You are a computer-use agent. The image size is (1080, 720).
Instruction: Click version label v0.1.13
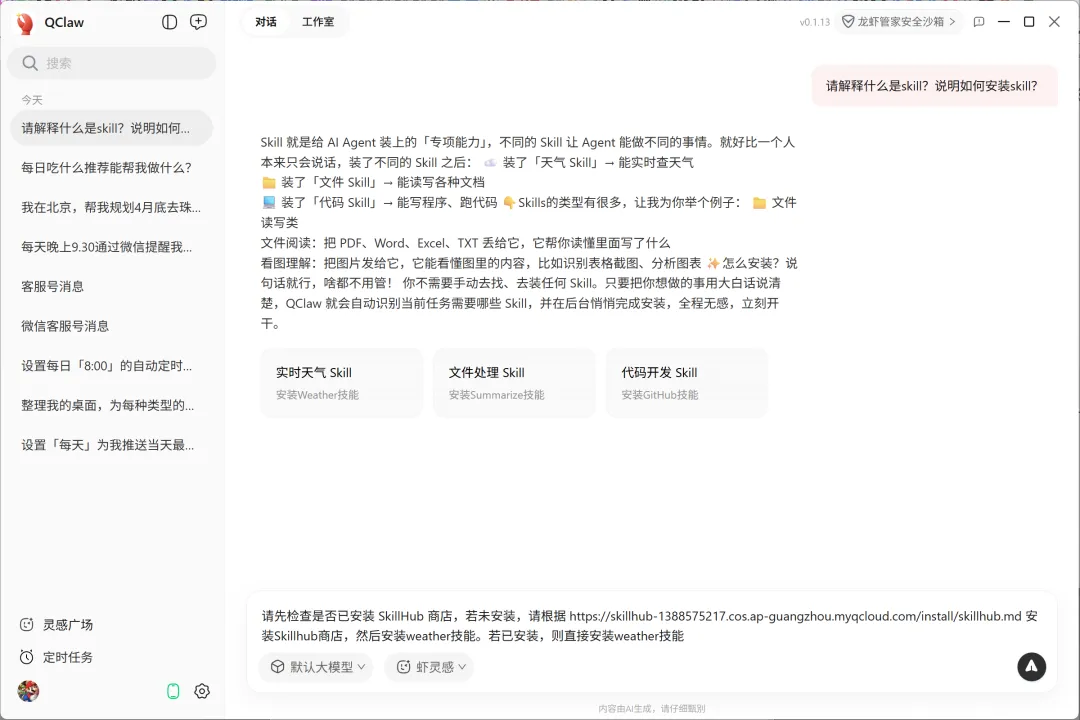(815, 22)
